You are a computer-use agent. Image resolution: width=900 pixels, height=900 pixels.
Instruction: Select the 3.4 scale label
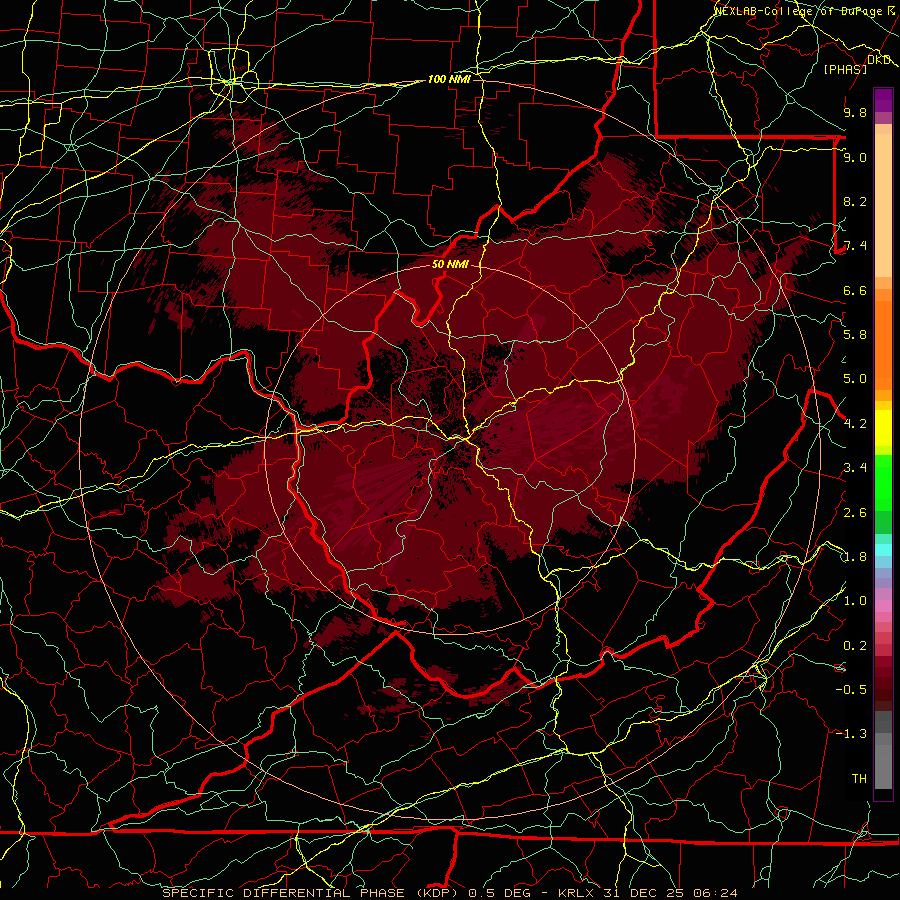coord(855,468)
